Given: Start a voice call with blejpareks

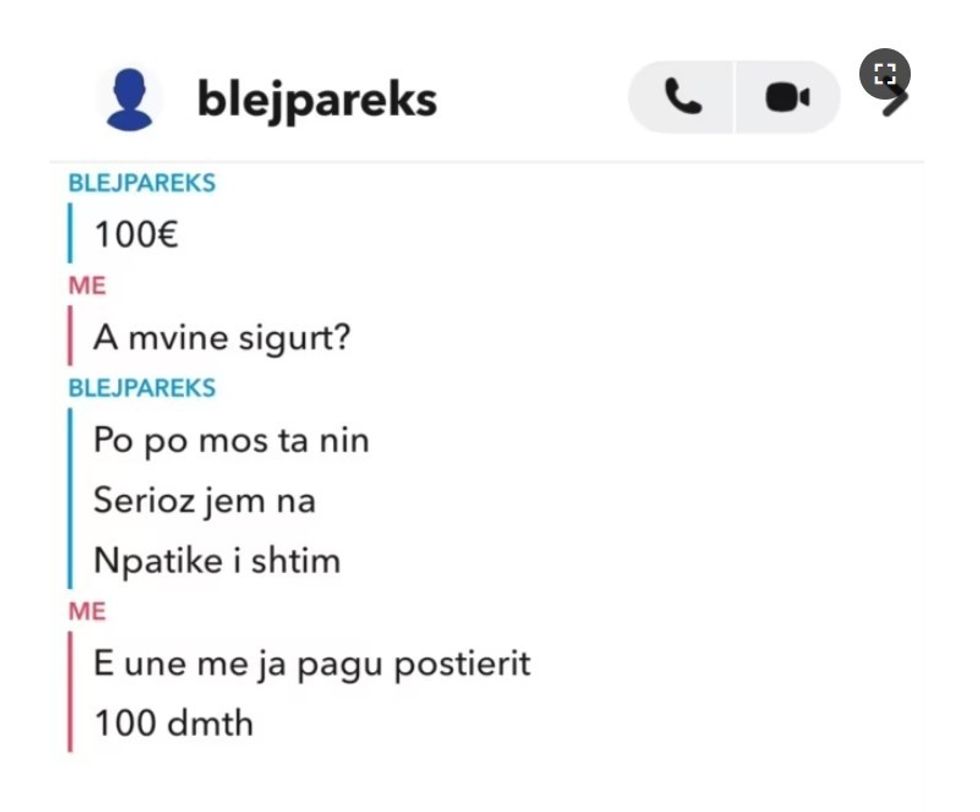Looking at the screenshot, I should click(x=681, y=97).
